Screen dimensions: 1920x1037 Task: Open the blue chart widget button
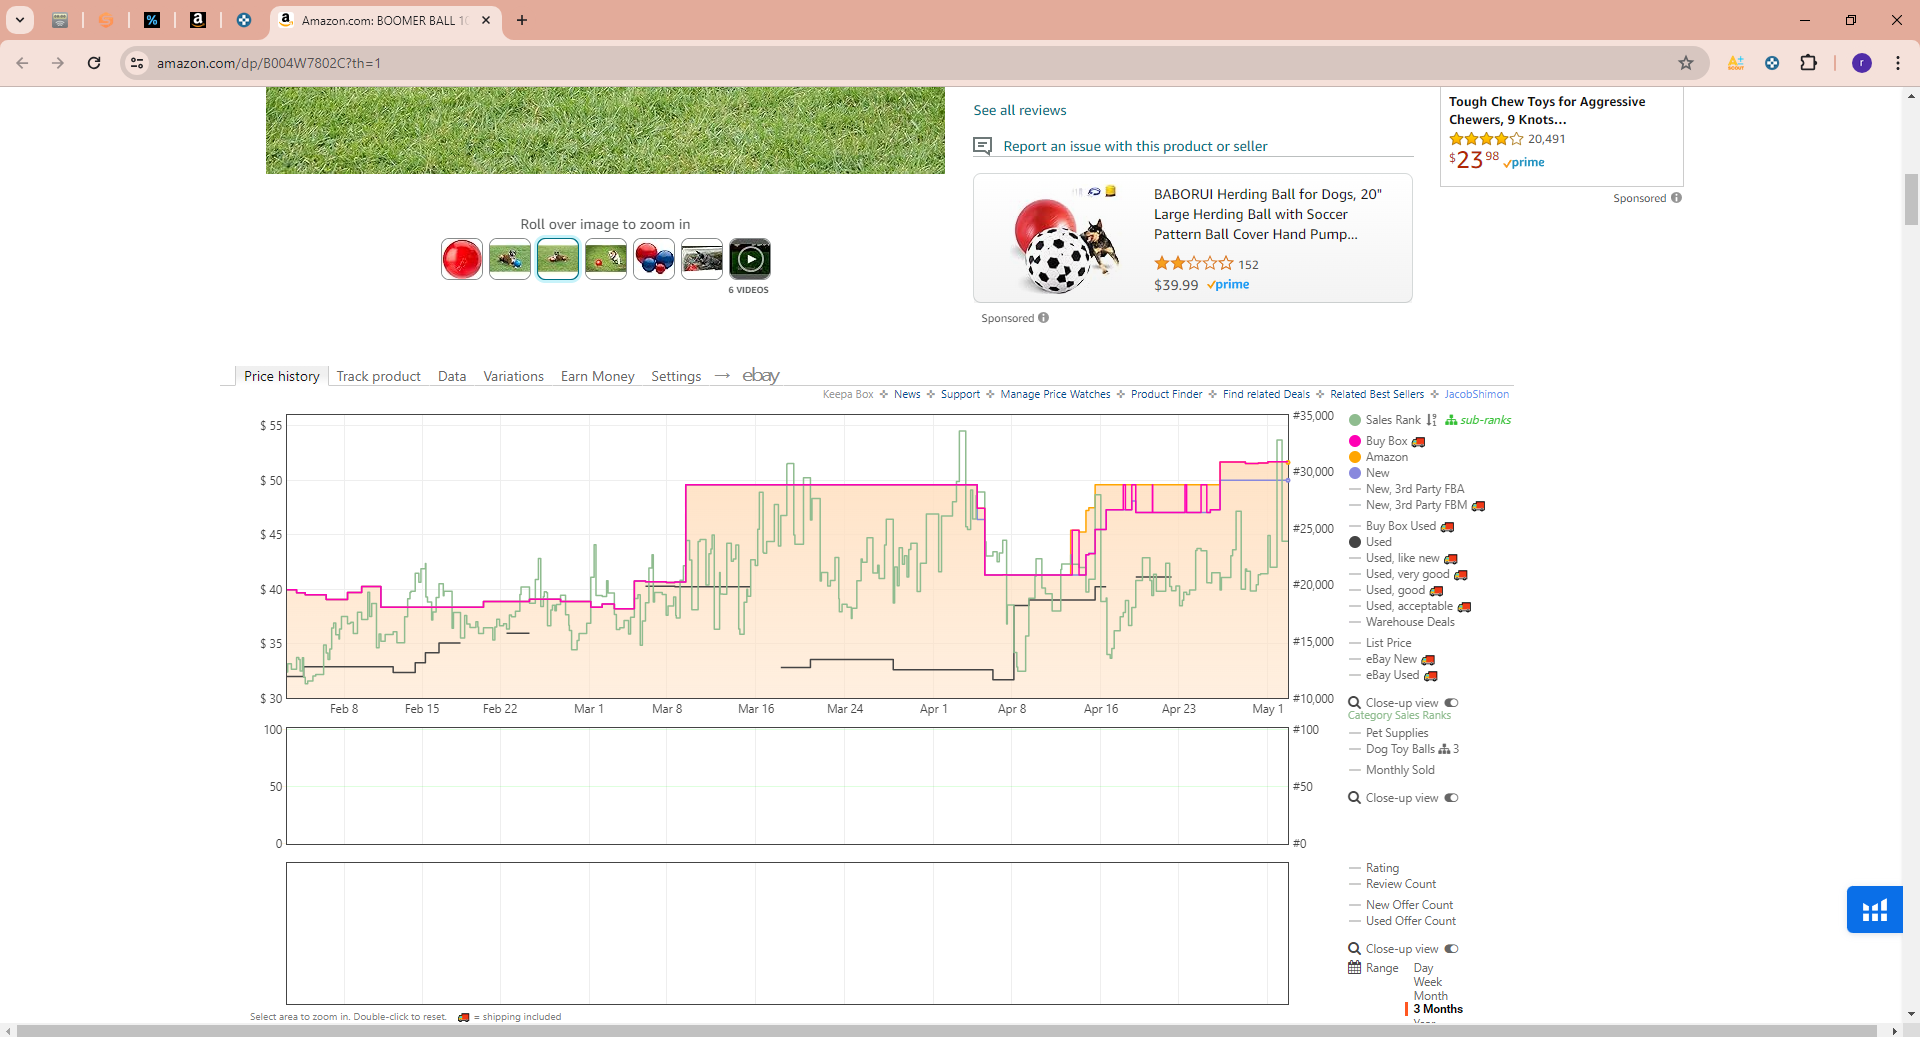[x=1874, y=909]
